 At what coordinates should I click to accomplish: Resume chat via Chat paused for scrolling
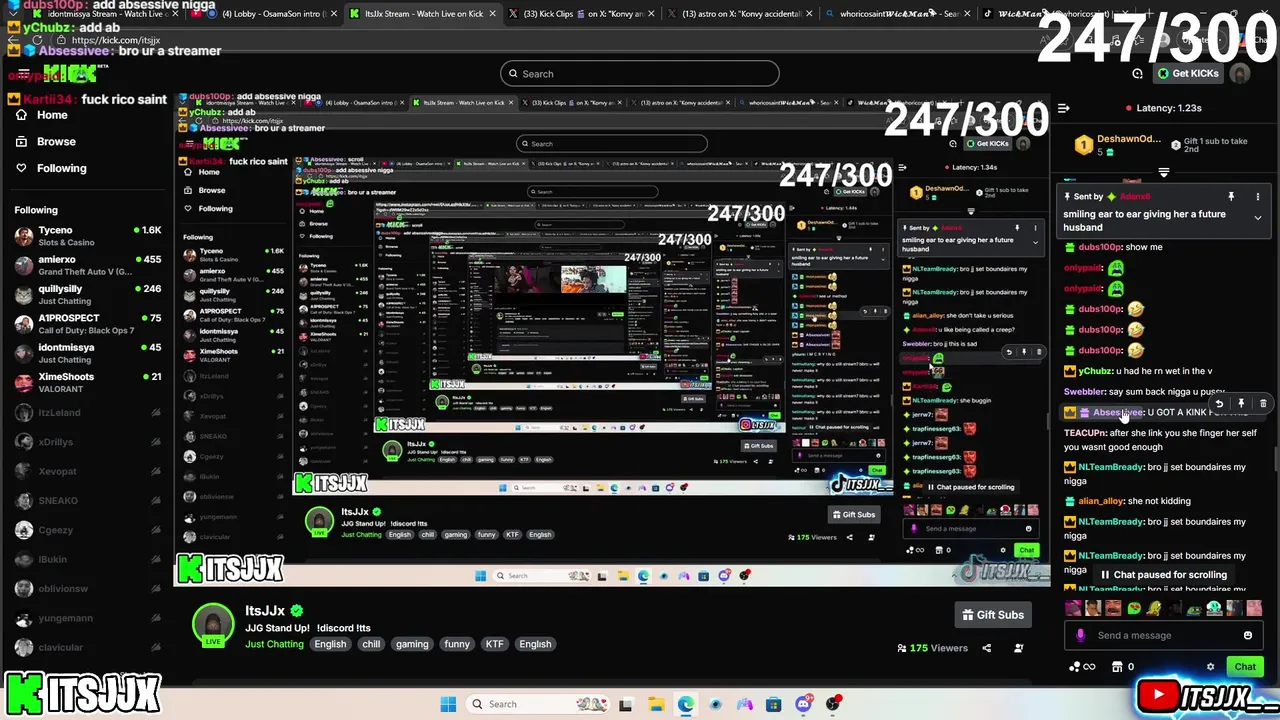tap(1163, 575)
